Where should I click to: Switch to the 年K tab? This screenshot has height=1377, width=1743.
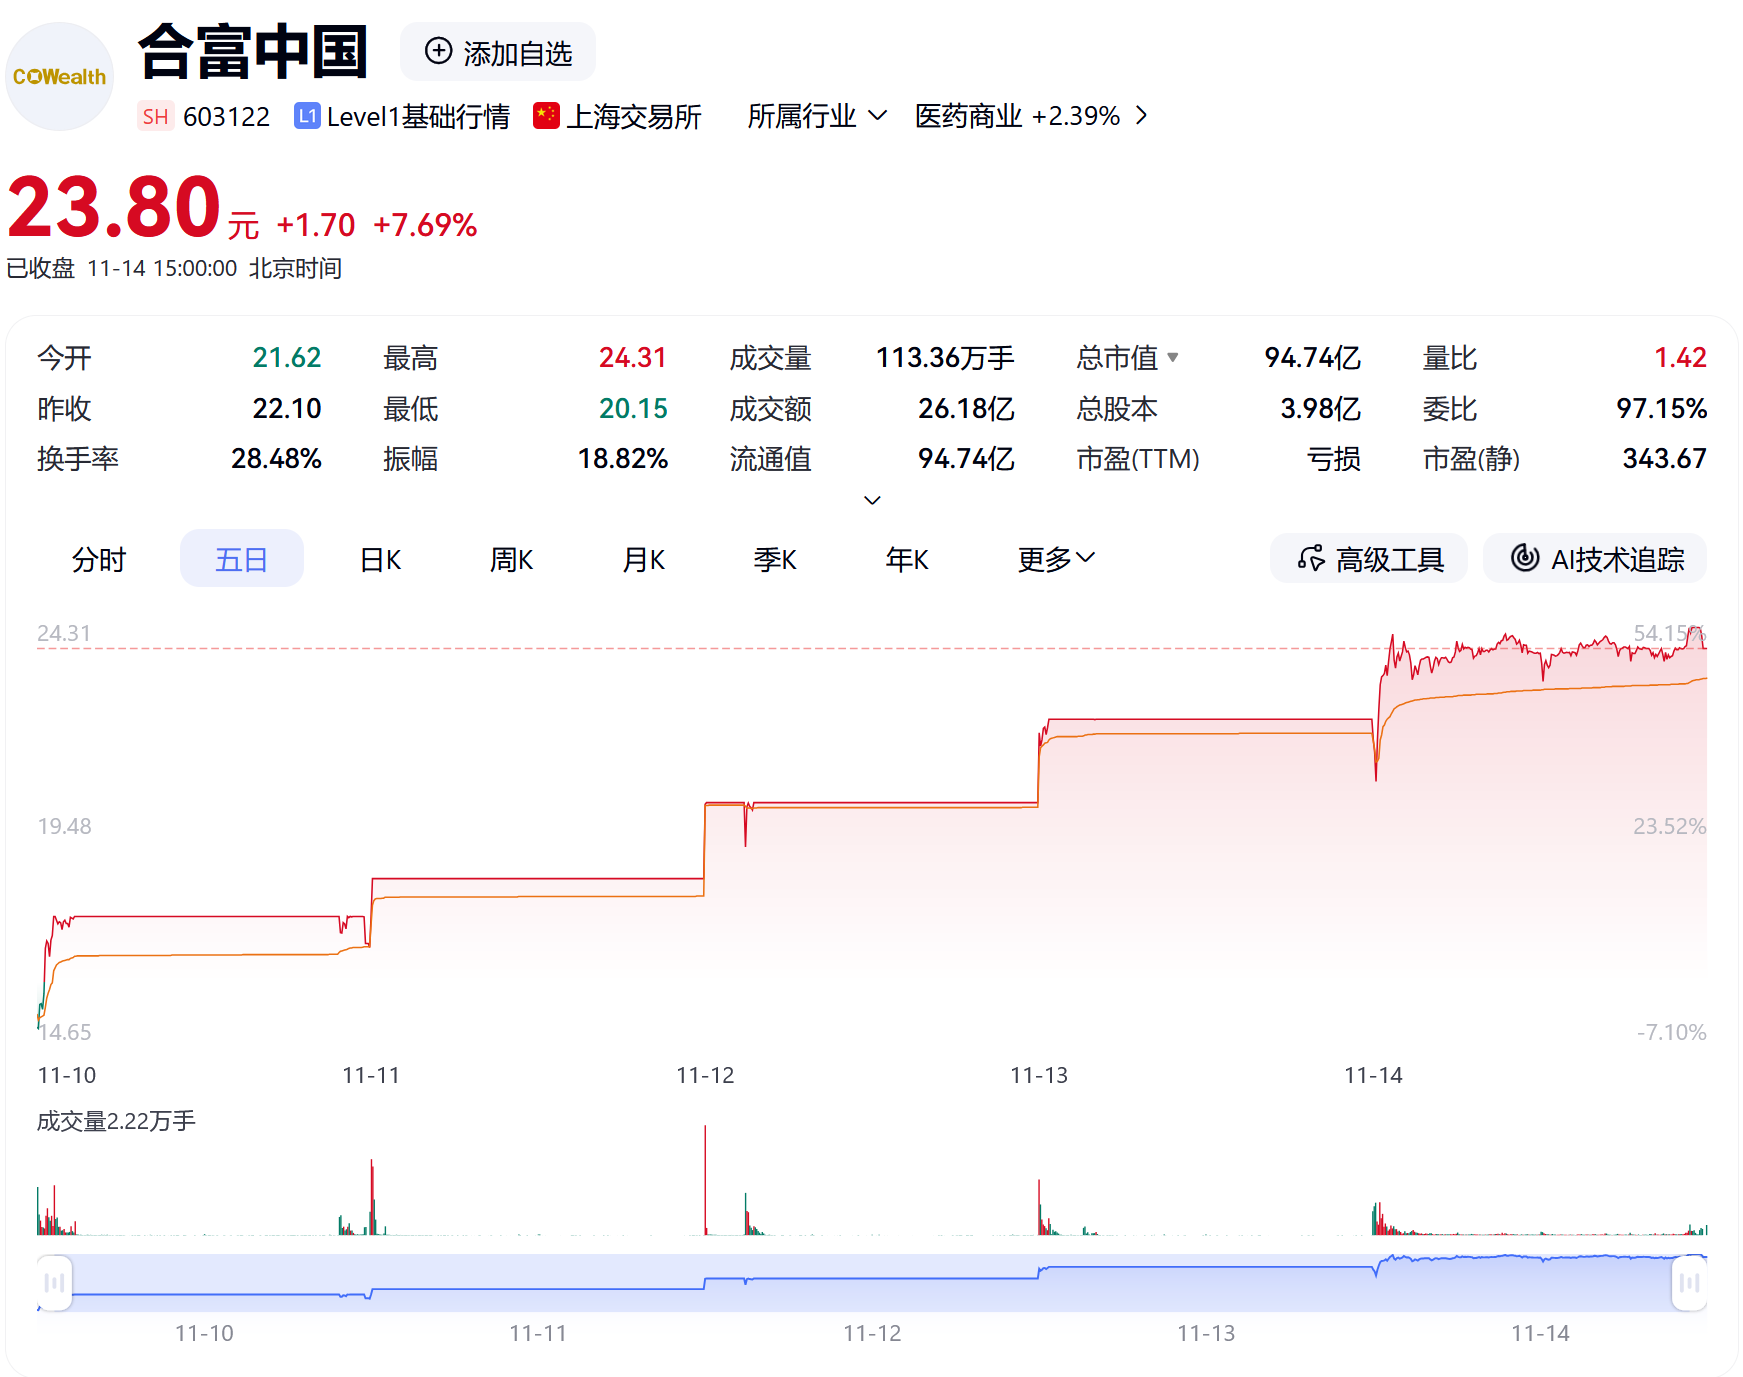pos(907,559)
